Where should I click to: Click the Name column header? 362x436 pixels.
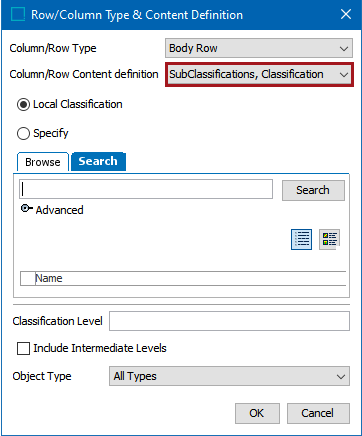pyautogui.click(x=190, y=278)
